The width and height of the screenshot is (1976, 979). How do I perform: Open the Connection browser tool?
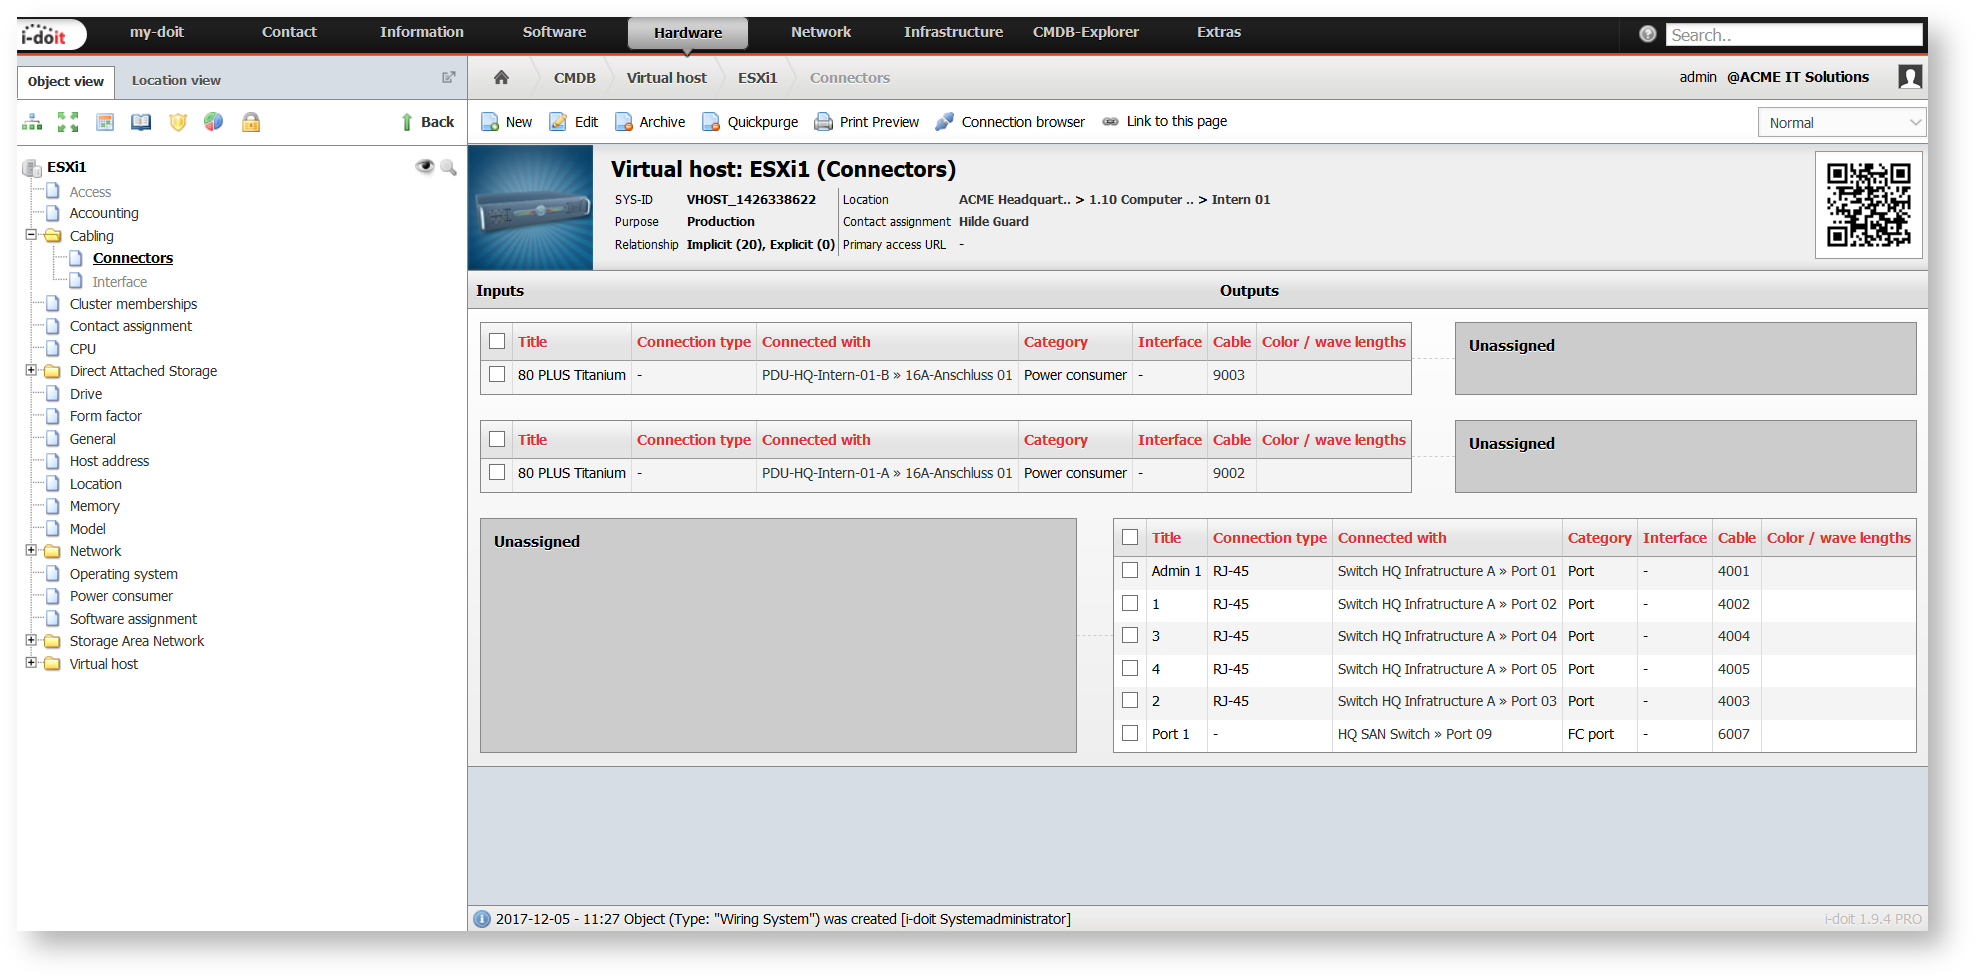[1009, 122]
